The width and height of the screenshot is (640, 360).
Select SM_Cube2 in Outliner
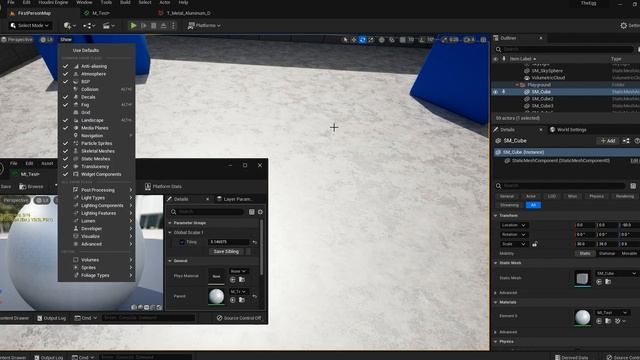[542, 99]
